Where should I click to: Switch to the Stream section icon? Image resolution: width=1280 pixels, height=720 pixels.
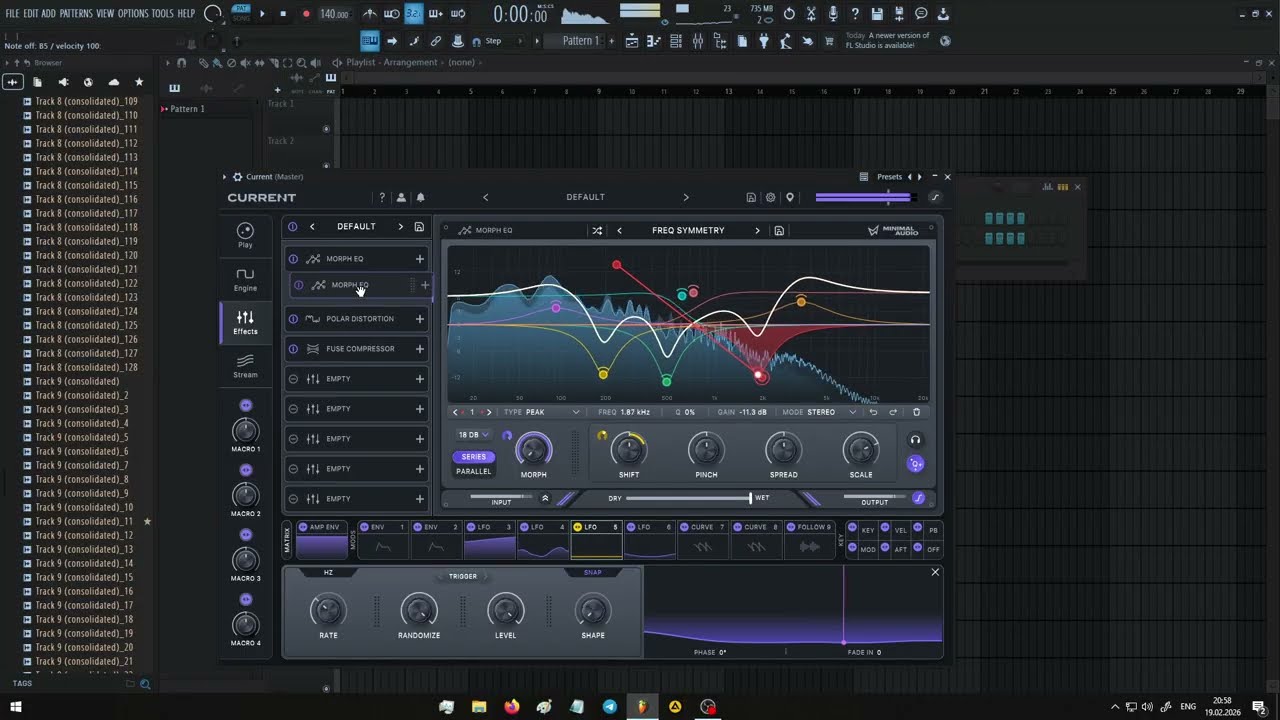[245, 365]
